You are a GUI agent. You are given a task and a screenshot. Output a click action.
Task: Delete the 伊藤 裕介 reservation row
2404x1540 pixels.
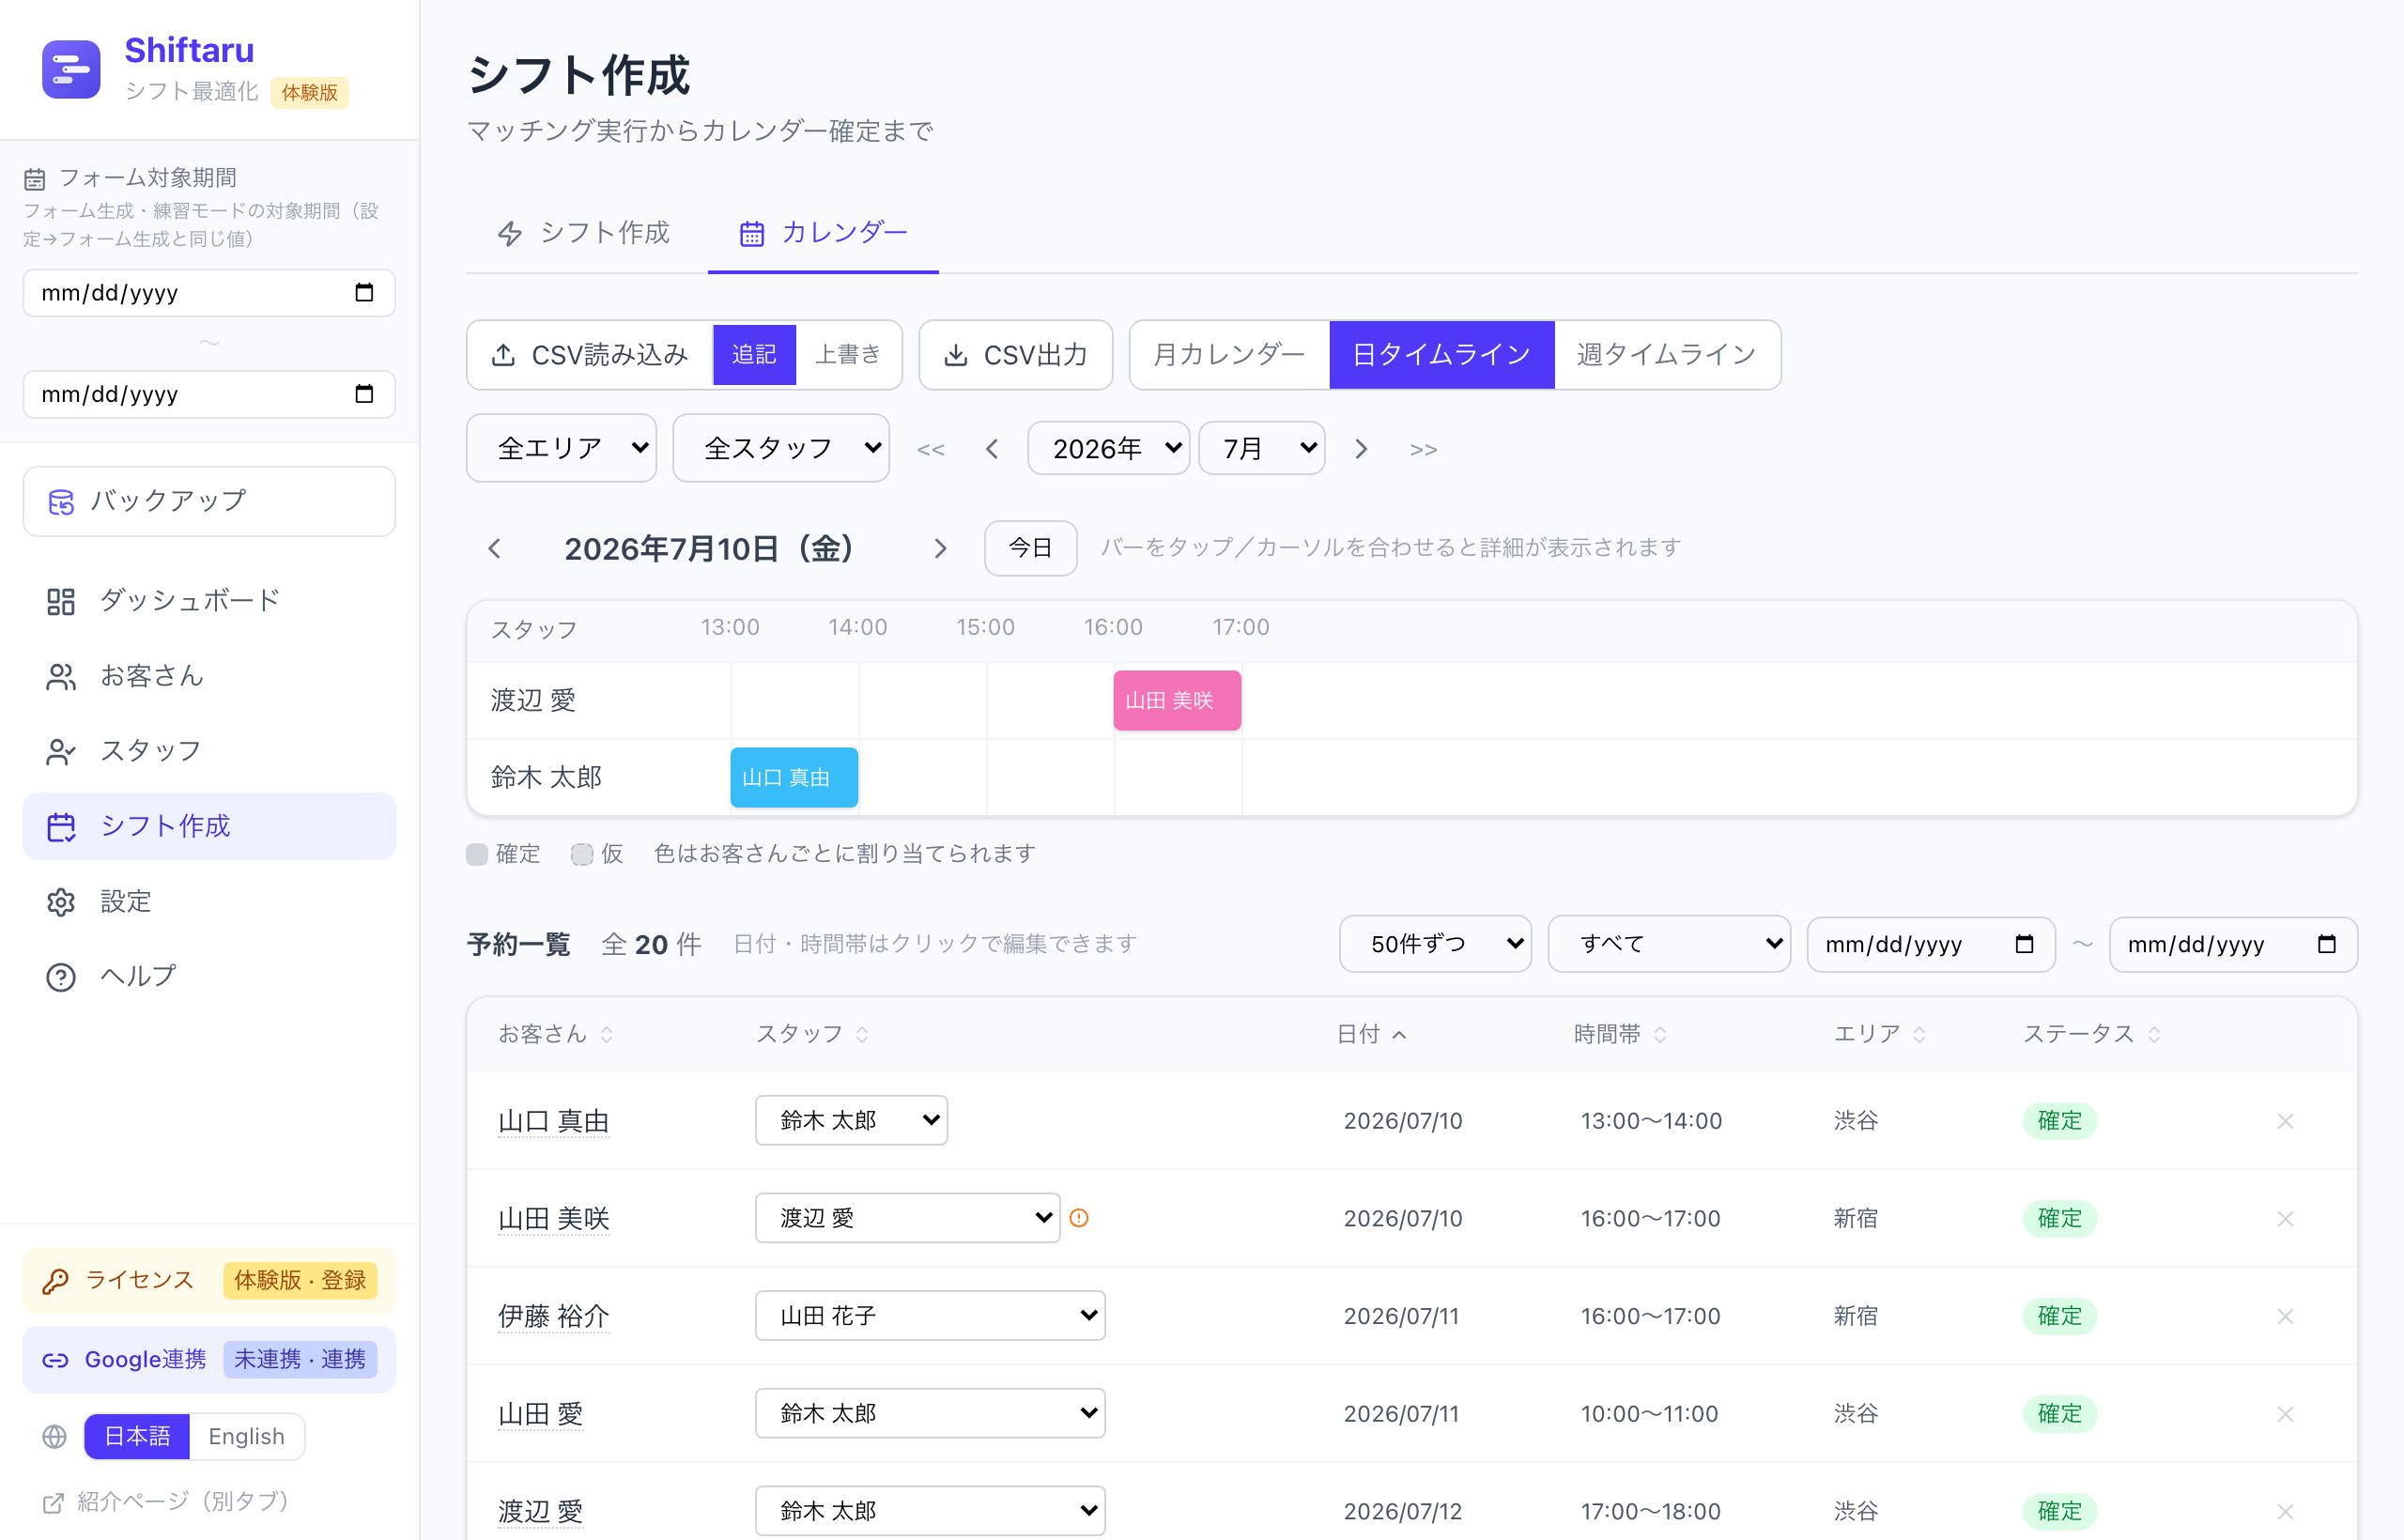[x=2285, y=1316]
